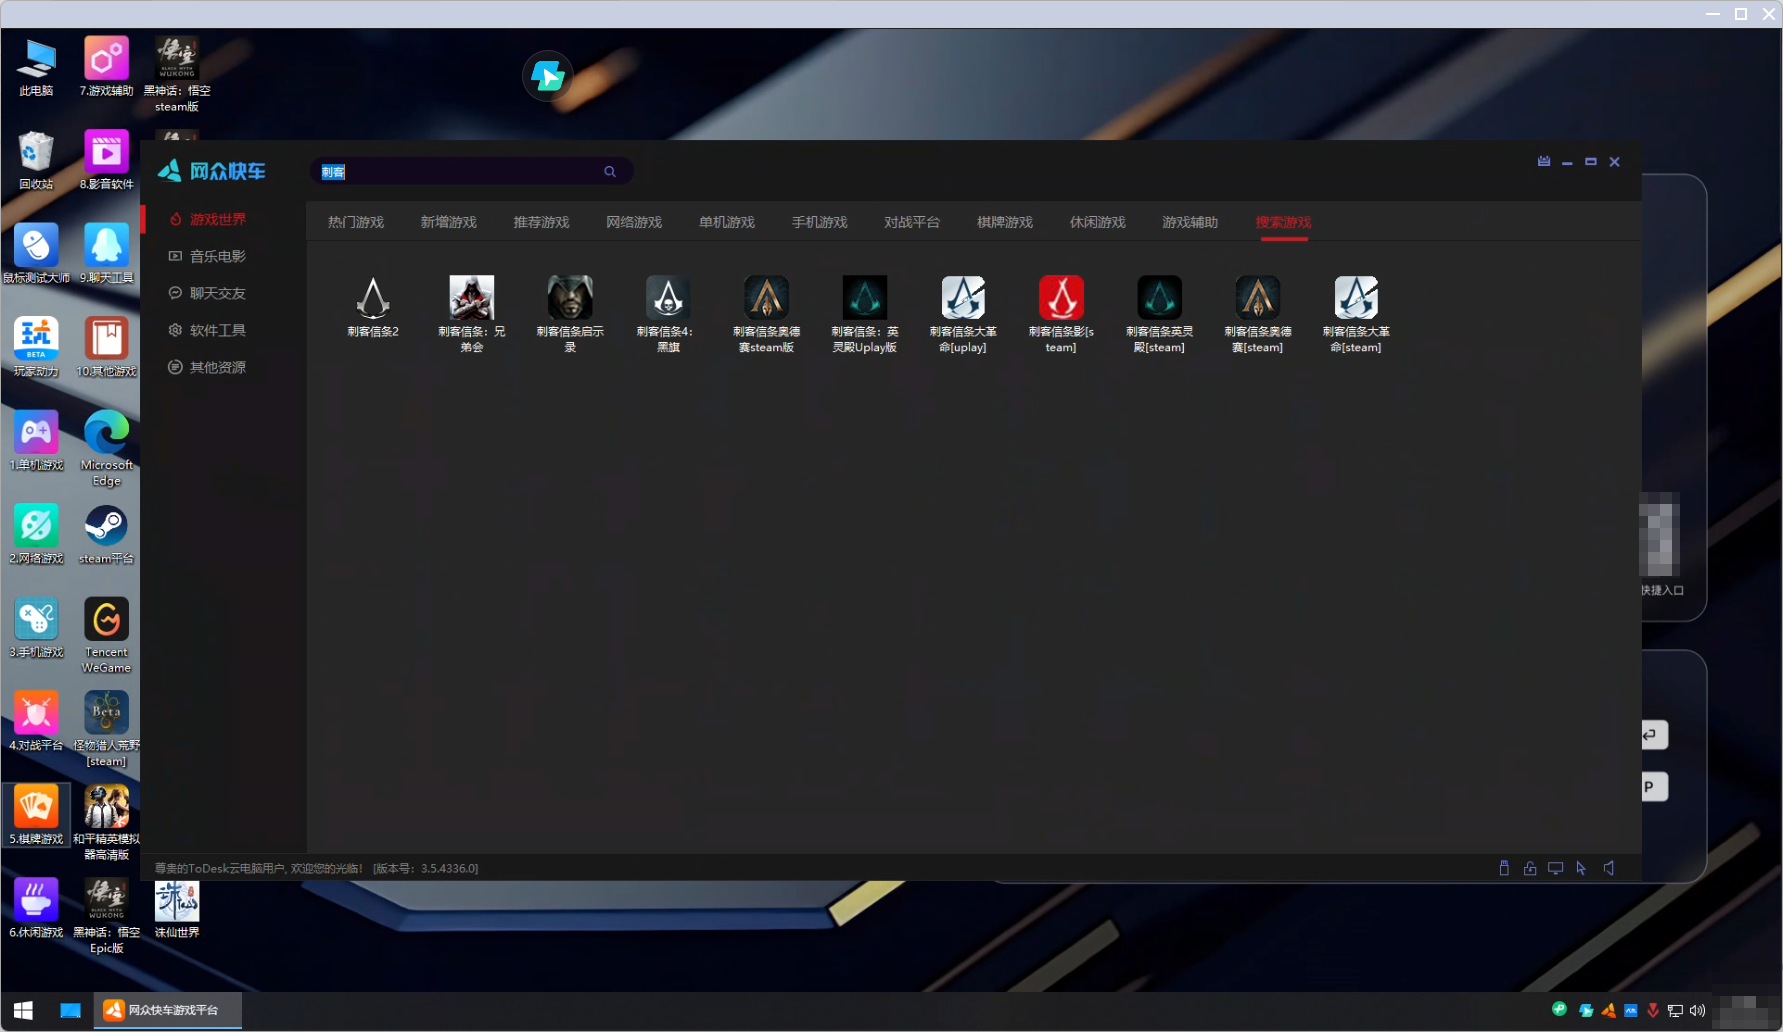Click the P button in right panel
Viewport: 1783px width, 1032px height.
(1652, 787)
